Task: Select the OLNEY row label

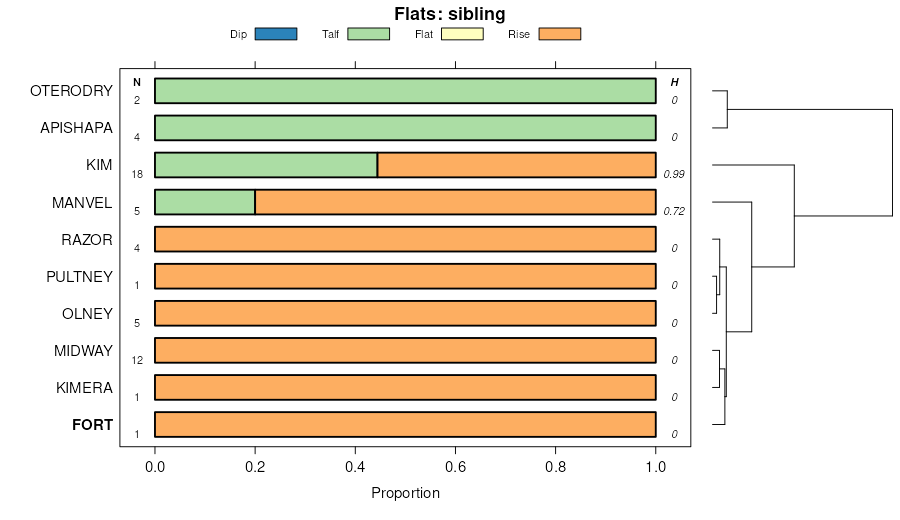Action: 87,314
